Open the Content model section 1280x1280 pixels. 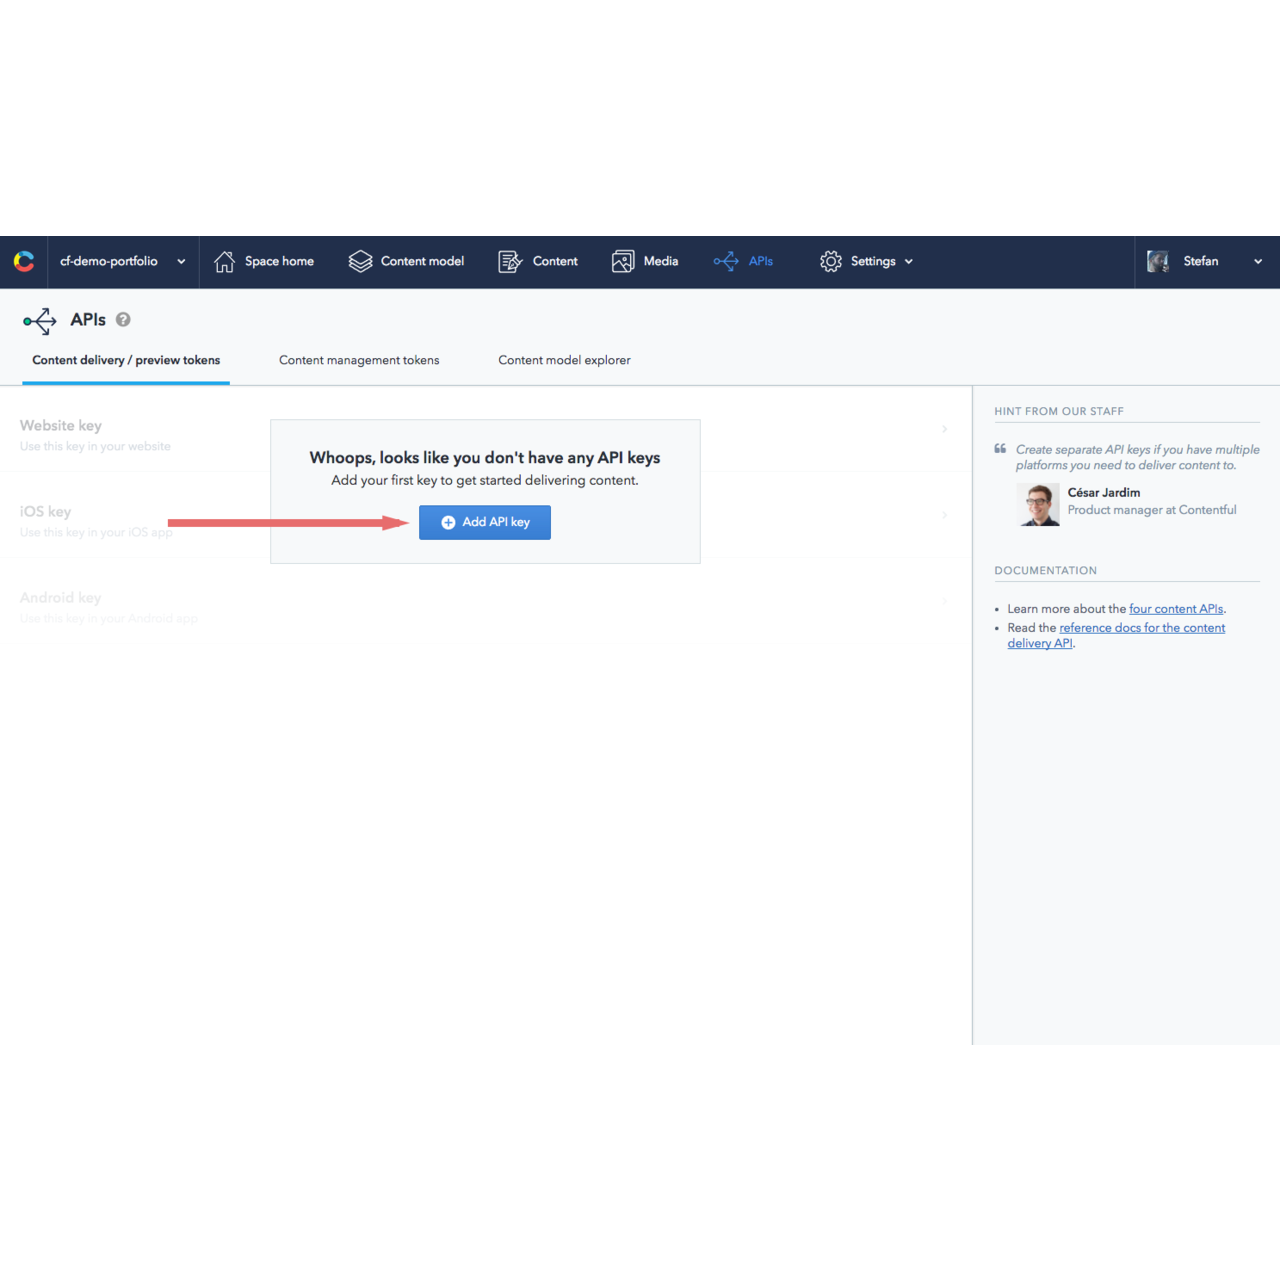click(x=406, y=262)
